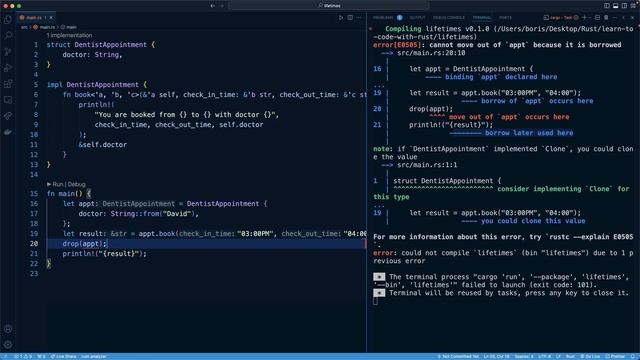Maximize panel size with chevron icon
Screen dimensions: 640x360
coord(623,18)
